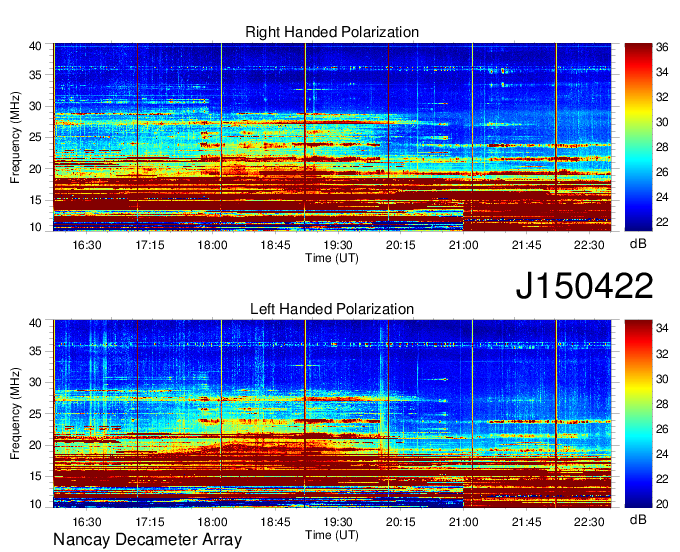Click the '20' value on the lower color scale
The image size is (680, 552).
[x=662, y=503]
